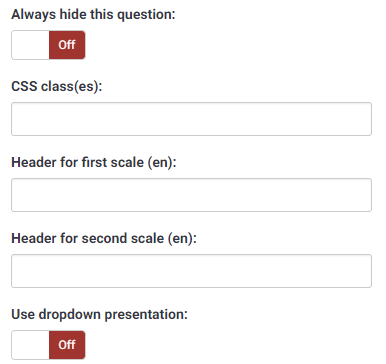Click the 'CSS class(es):' label
Screen dimensions: 386x364
(x=57, y=87)
